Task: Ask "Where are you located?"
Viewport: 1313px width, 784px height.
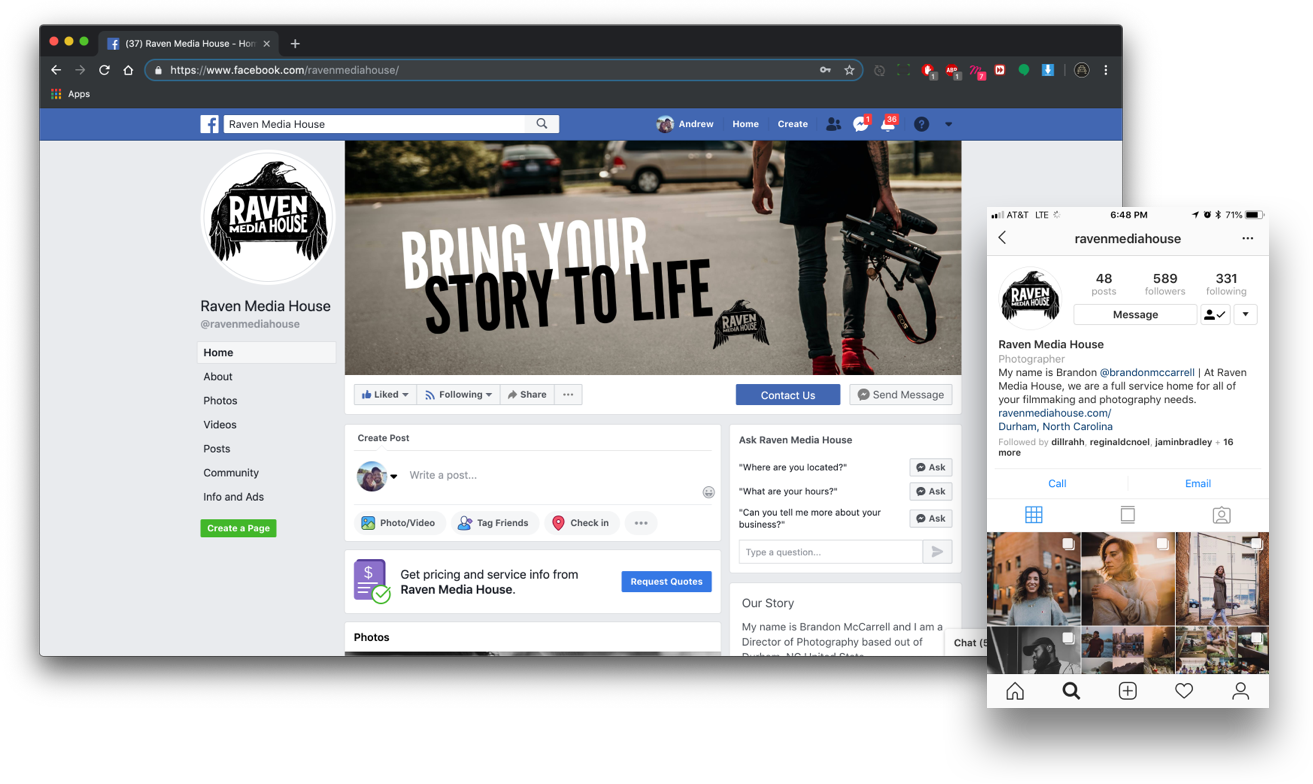Action: coord(931,467)
